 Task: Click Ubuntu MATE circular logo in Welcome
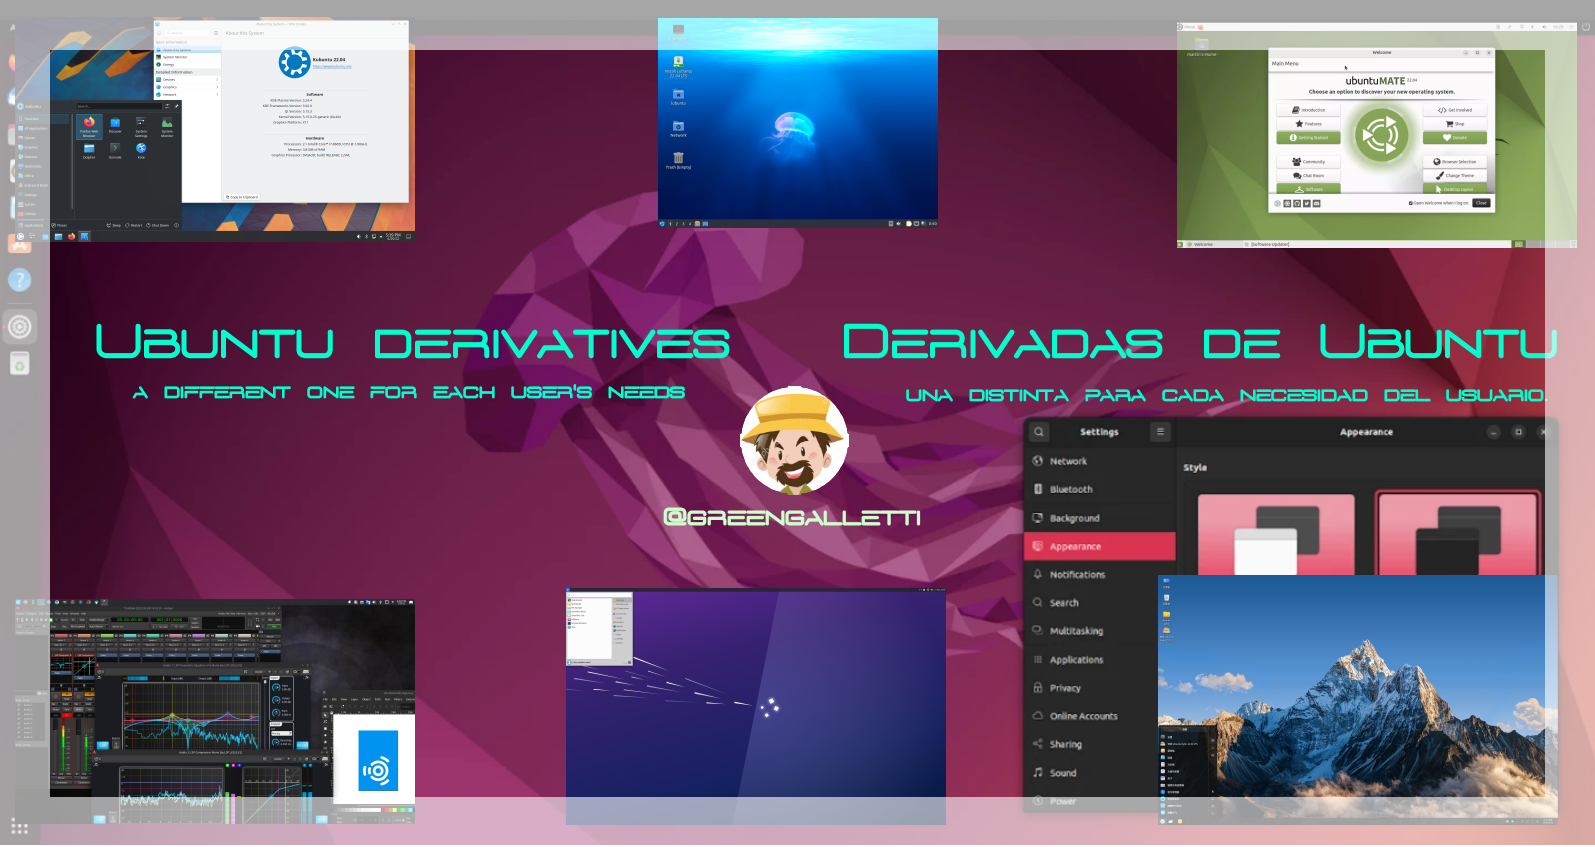1382,135
